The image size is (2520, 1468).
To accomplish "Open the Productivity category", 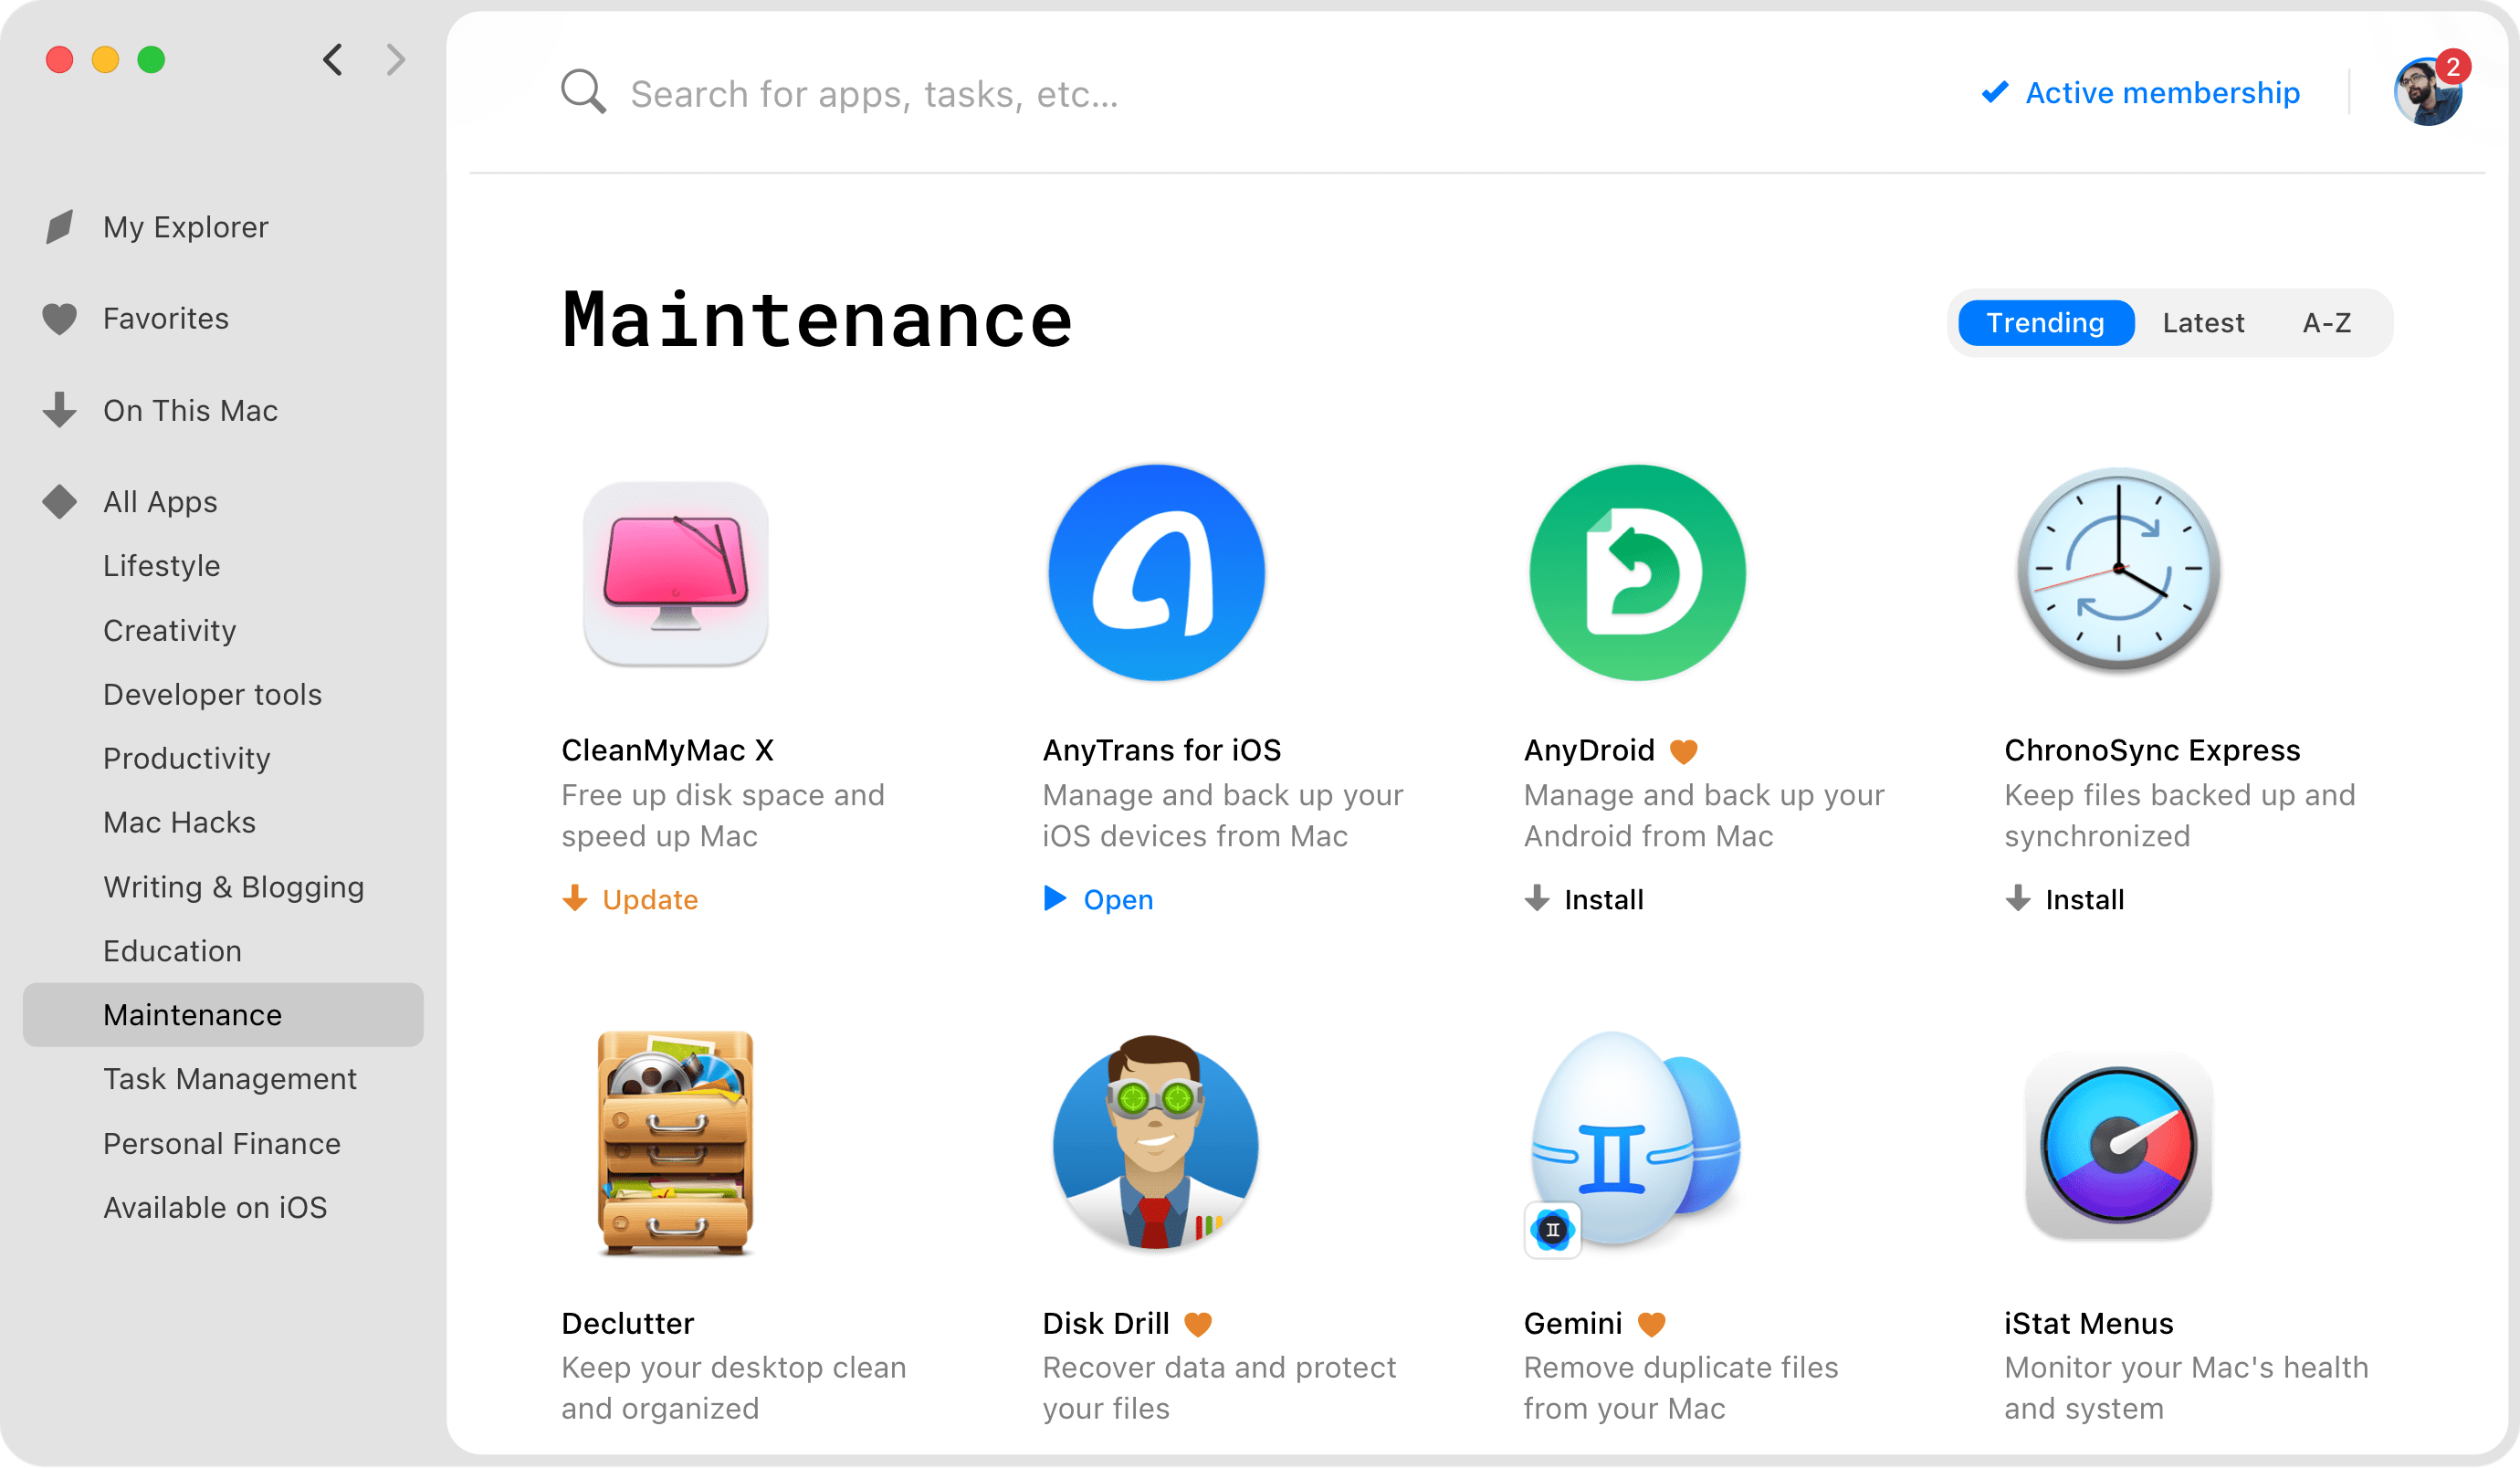I will tap(186, 758).
